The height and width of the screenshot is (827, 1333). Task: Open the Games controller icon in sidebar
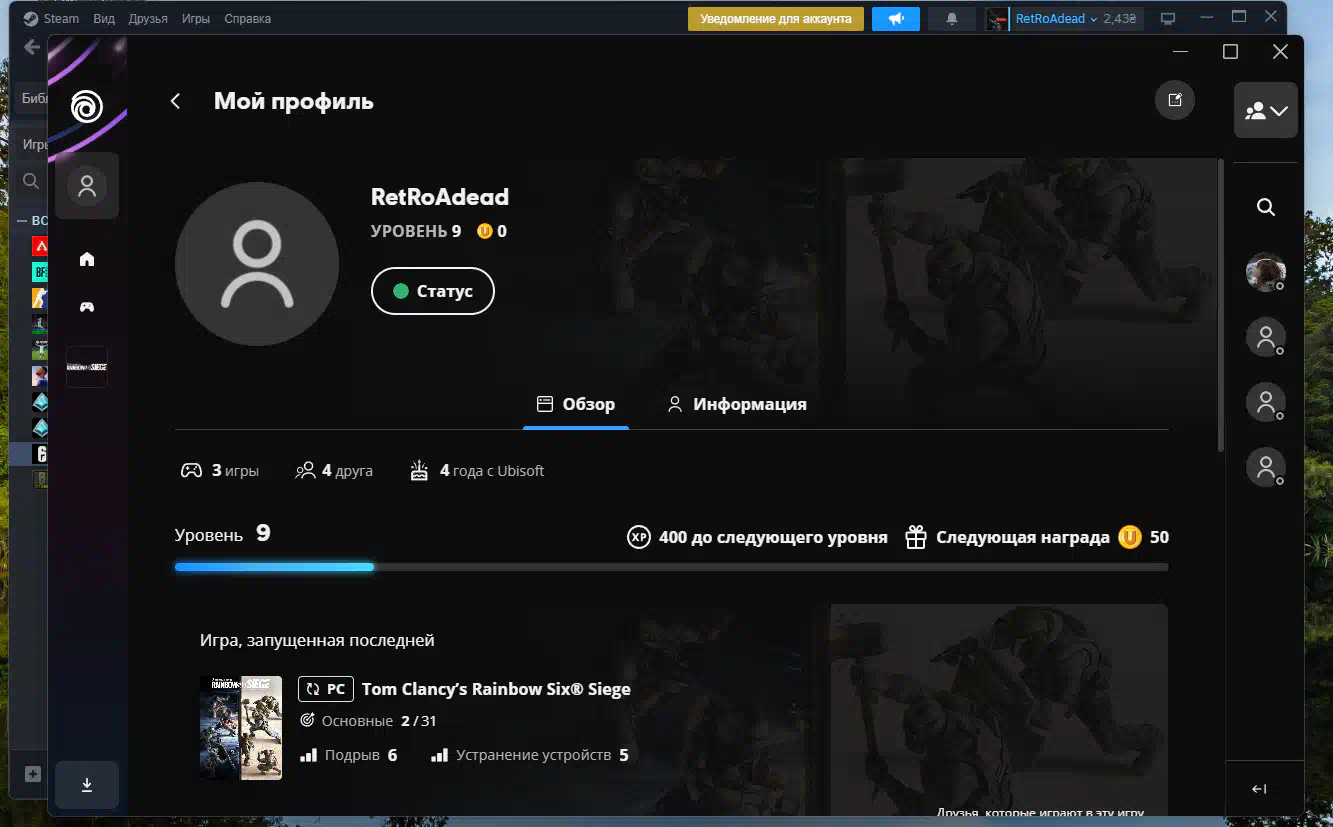point(87,307)
